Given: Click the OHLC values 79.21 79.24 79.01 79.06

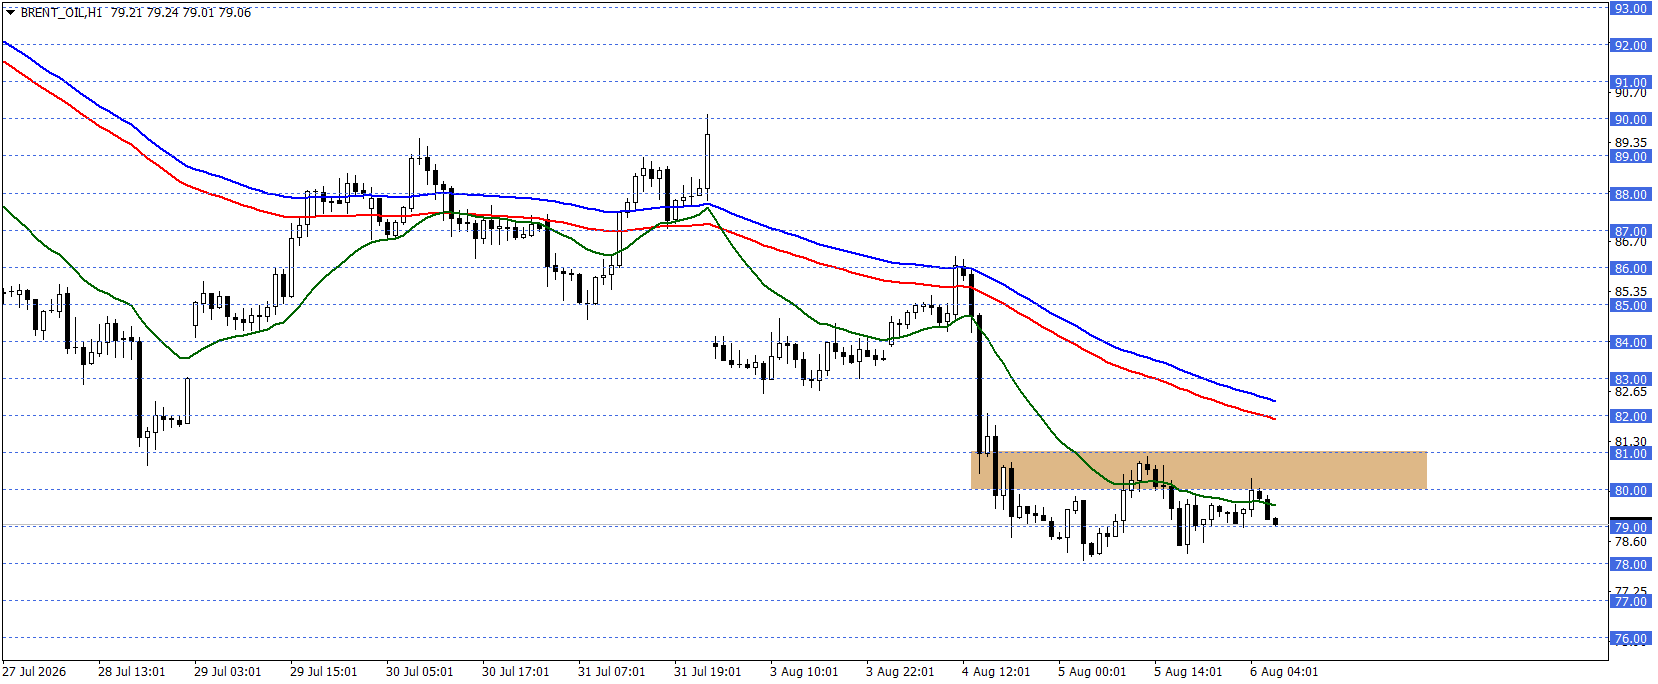Looking at the screenshot, I should tap(181, 13).
